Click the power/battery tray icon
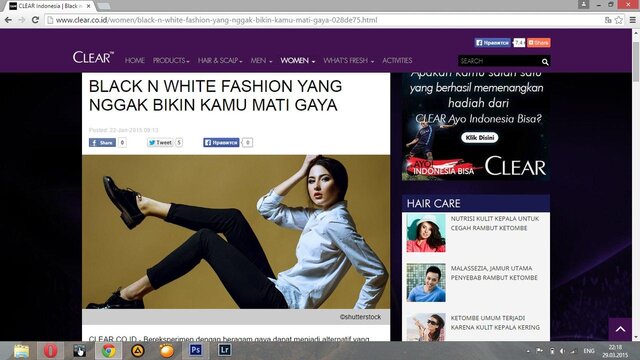The image size is (640, 360). click(x=552, y=351)
